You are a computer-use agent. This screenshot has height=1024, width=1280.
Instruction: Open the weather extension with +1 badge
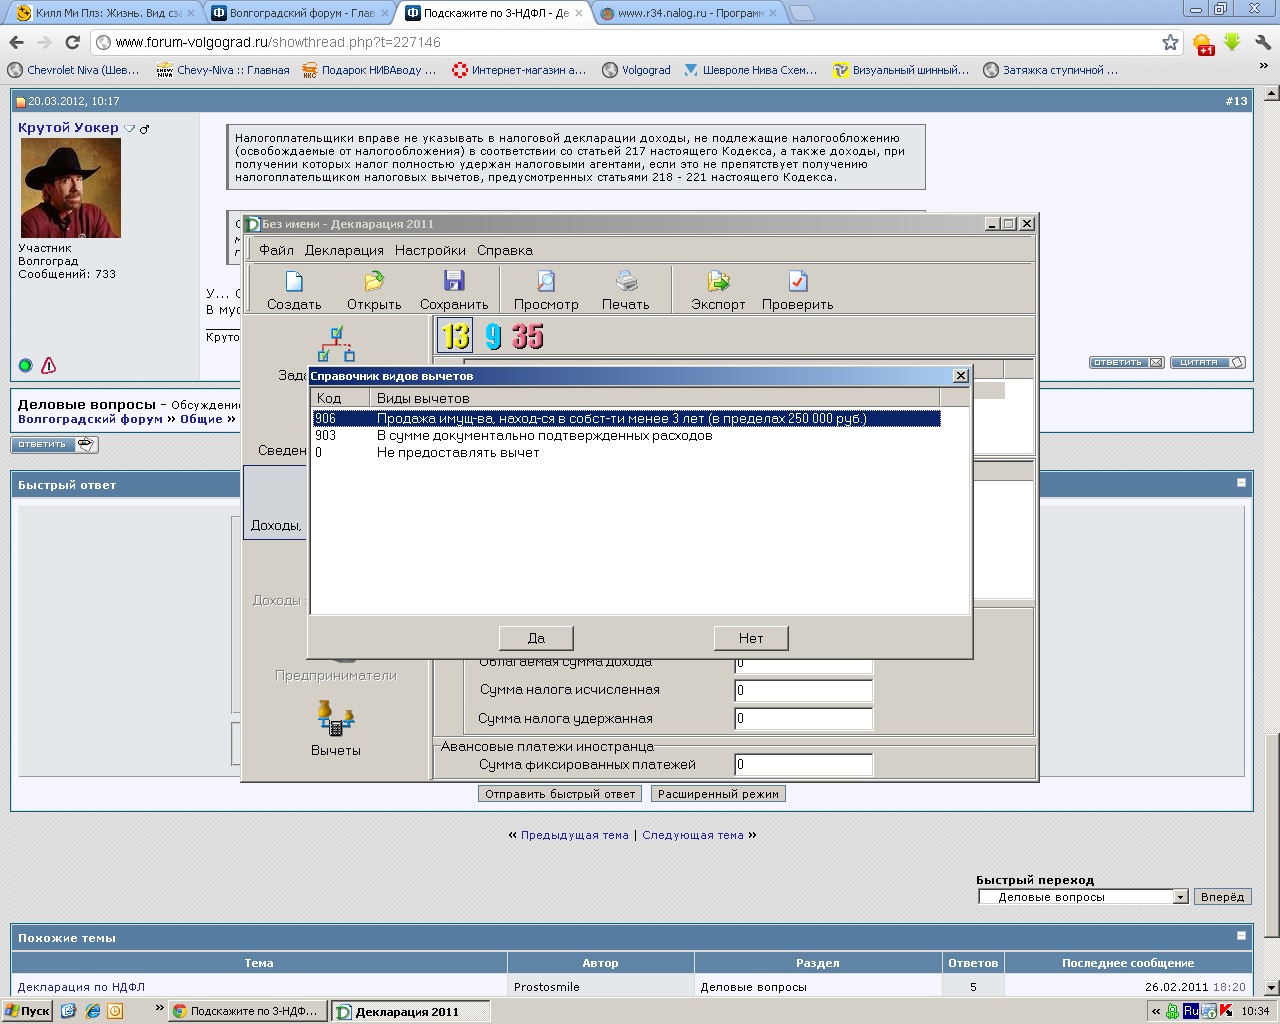point(1203,43)
